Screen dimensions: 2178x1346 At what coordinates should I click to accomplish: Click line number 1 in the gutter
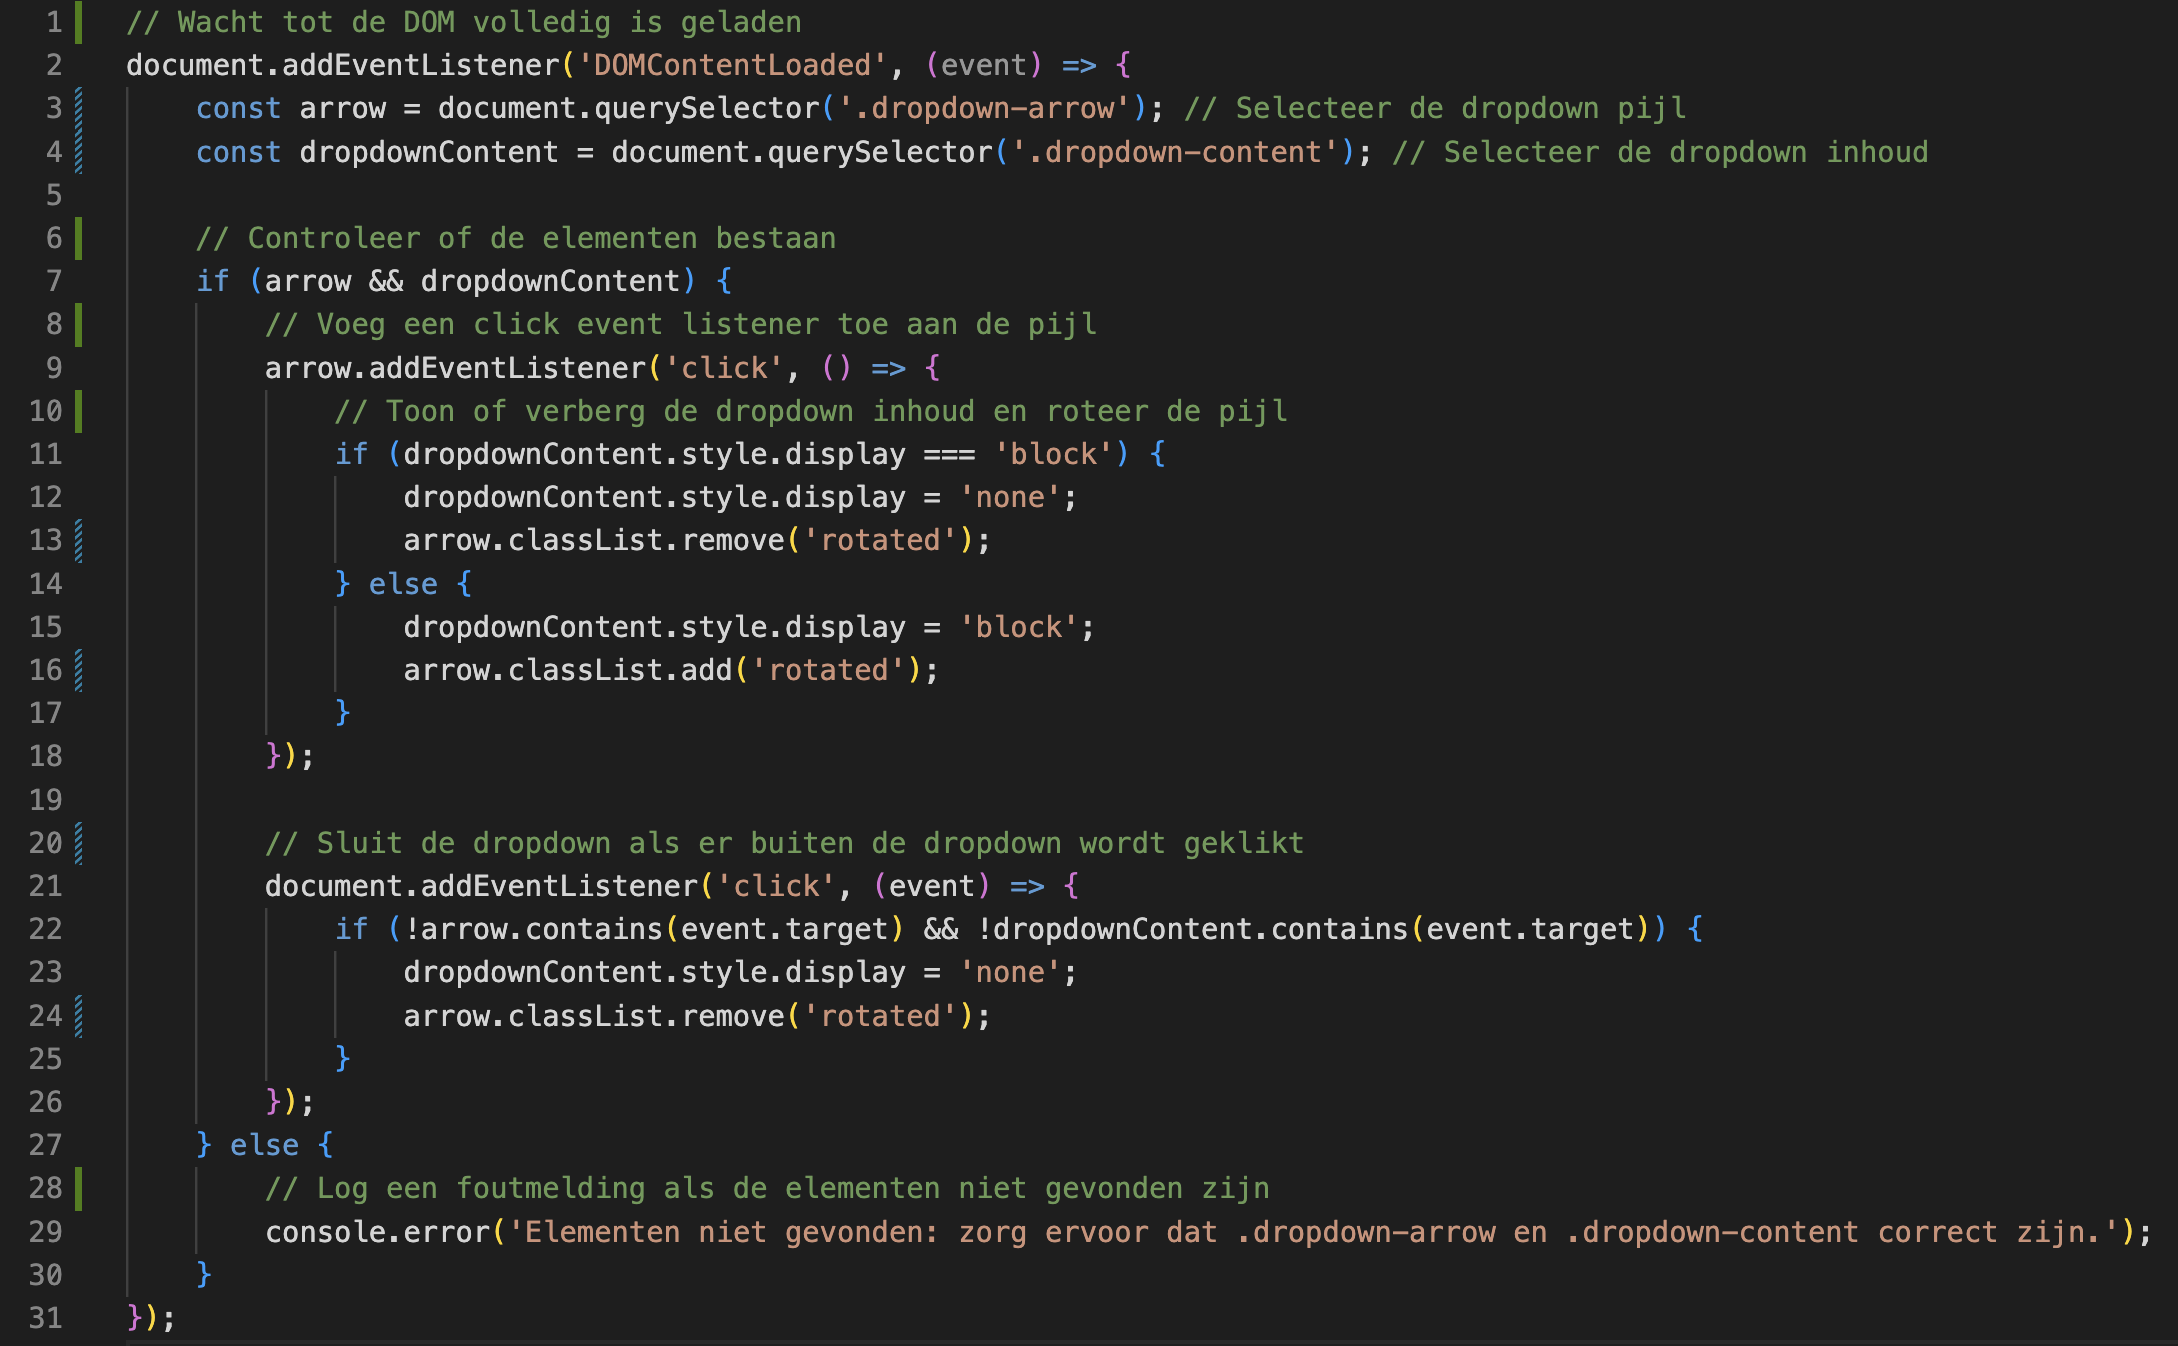[x=54, y=22]
